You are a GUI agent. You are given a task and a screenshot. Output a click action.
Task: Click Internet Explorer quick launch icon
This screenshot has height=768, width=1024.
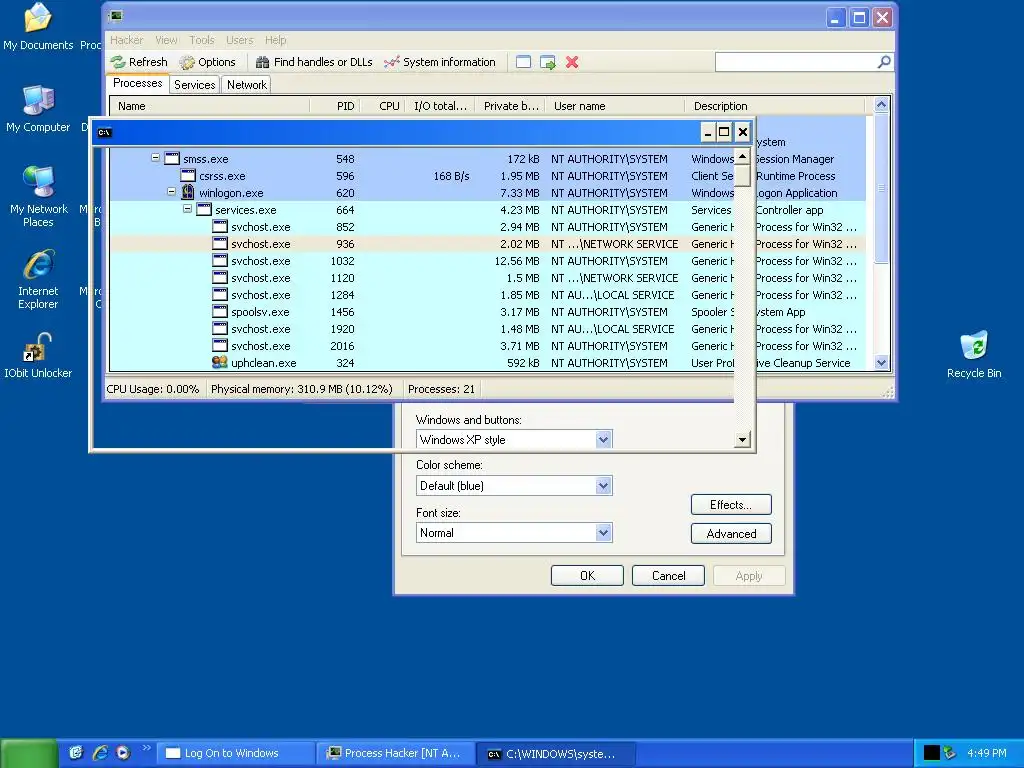coord(100,753)
